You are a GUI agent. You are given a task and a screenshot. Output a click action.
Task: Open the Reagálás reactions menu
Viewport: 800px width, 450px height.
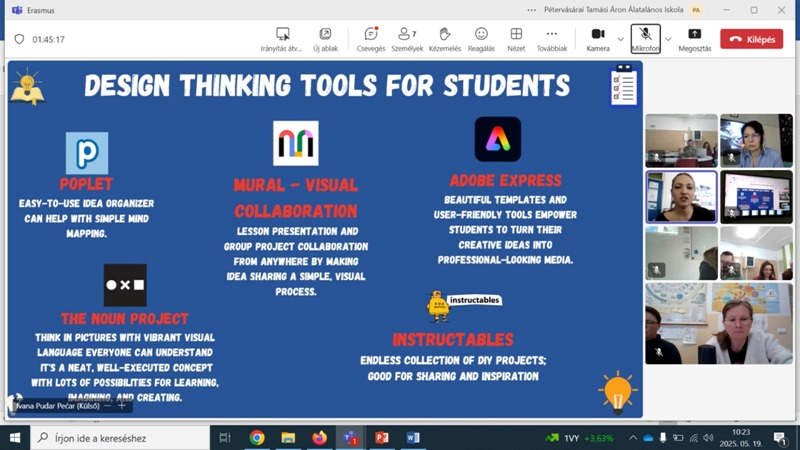pyautogui.click(x=481, y=39)
